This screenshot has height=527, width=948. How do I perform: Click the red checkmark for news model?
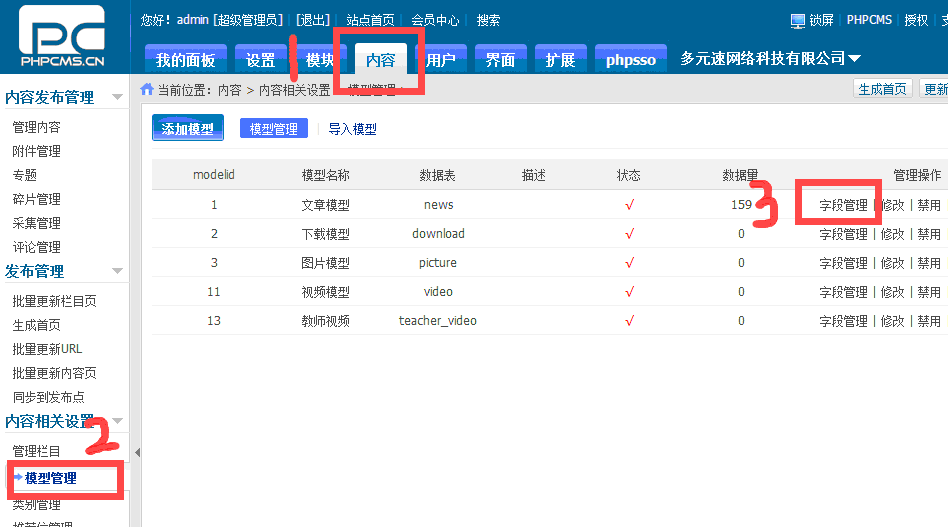click(629, 205)
